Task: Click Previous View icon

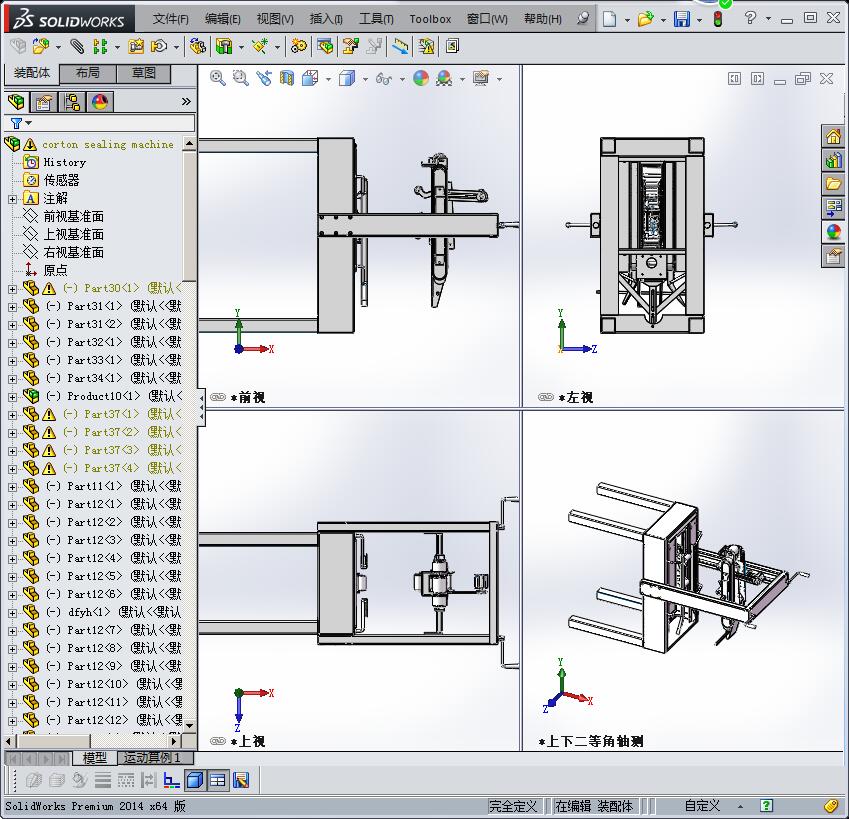Action: tap(264, 78)
